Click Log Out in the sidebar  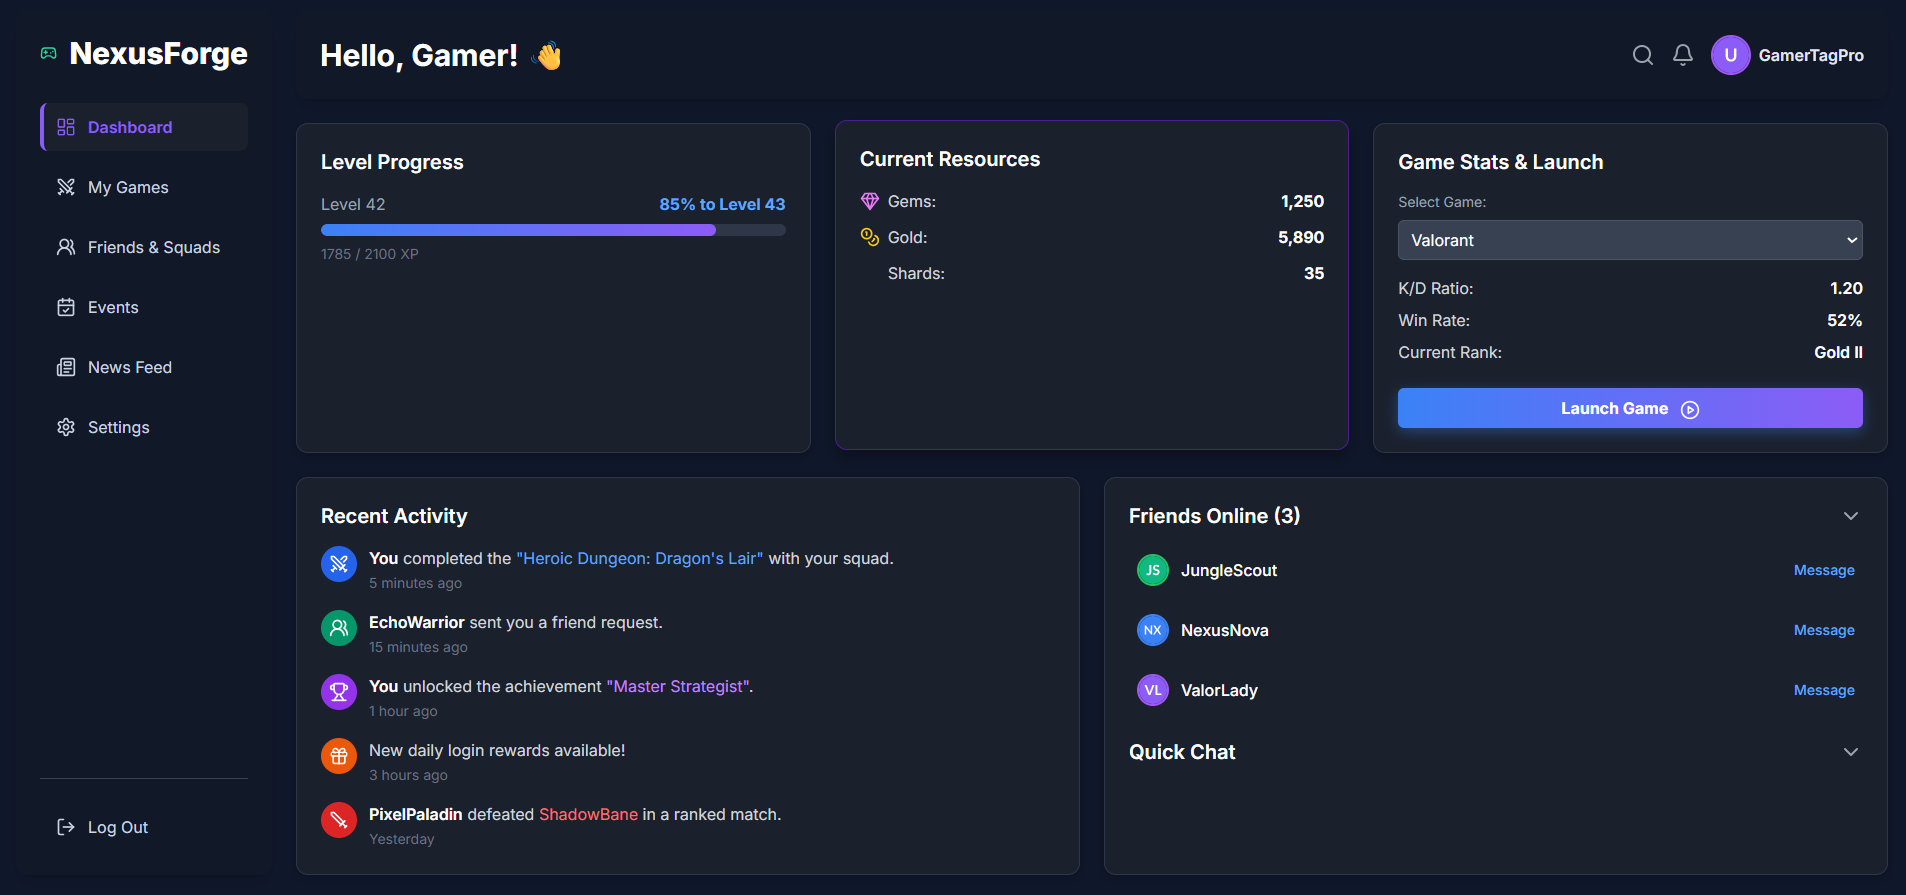tap(144, 827)
